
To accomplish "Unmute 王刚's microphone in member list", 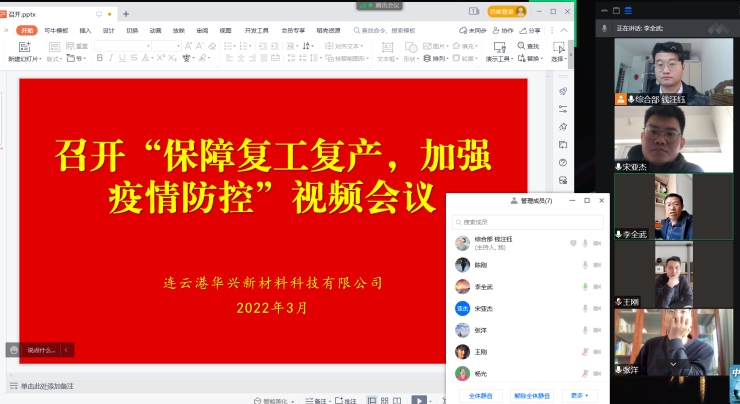I will [x=585, y=353].
